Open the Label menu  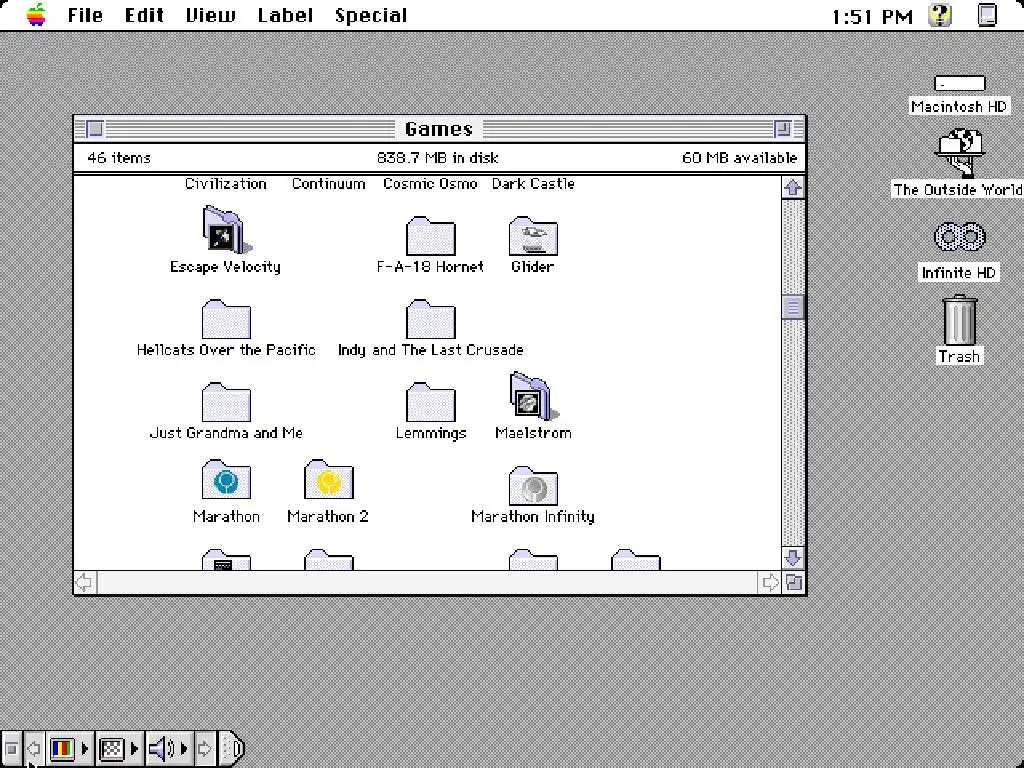pos(285,15)
